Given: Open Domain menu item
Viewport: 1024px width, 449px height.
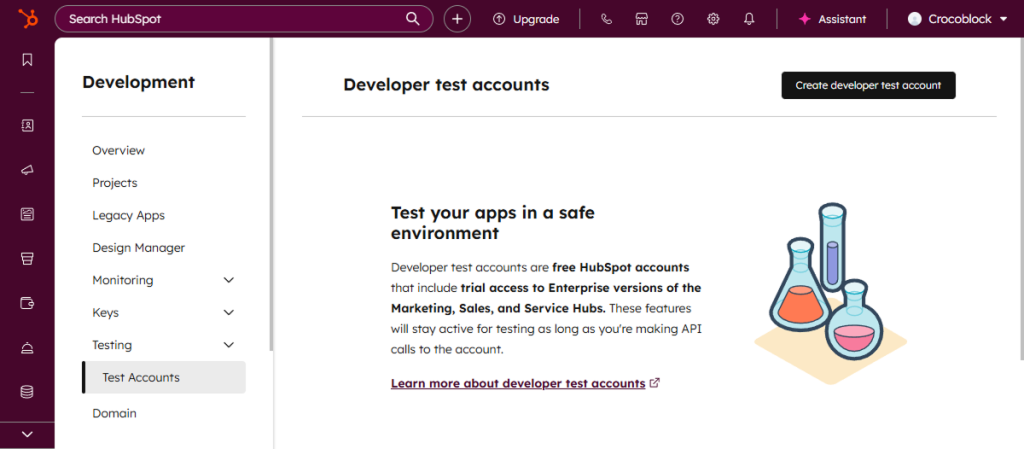Looking at the screenshot, I should coord(114,413).
